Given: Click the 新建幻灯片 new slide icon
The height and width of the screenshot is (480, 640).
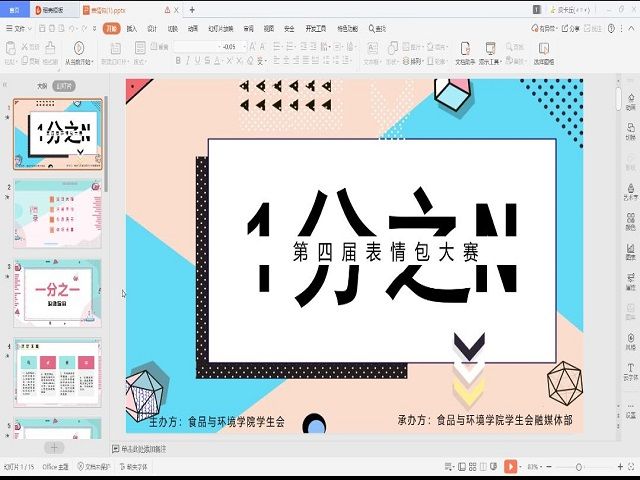Looking at the screenshot, I should point(116,49).
